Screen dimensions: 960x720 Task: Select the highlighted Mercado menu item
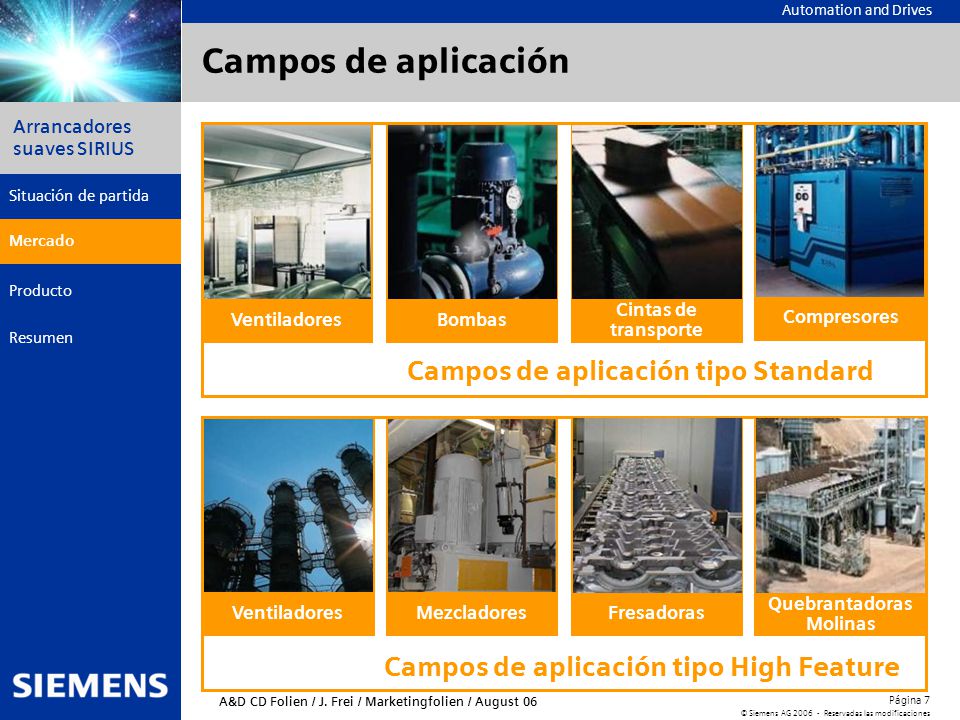[x=90, y=241]
